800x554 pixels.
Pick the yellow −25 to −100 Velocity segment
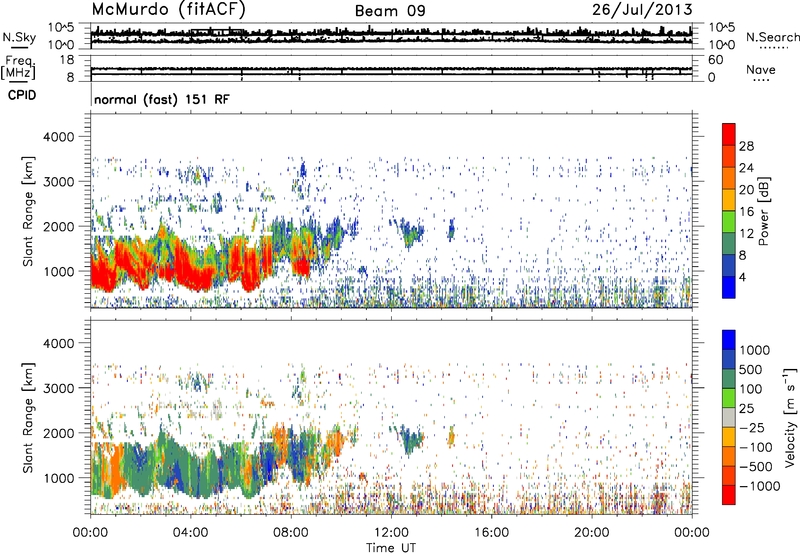pos(729,437)
